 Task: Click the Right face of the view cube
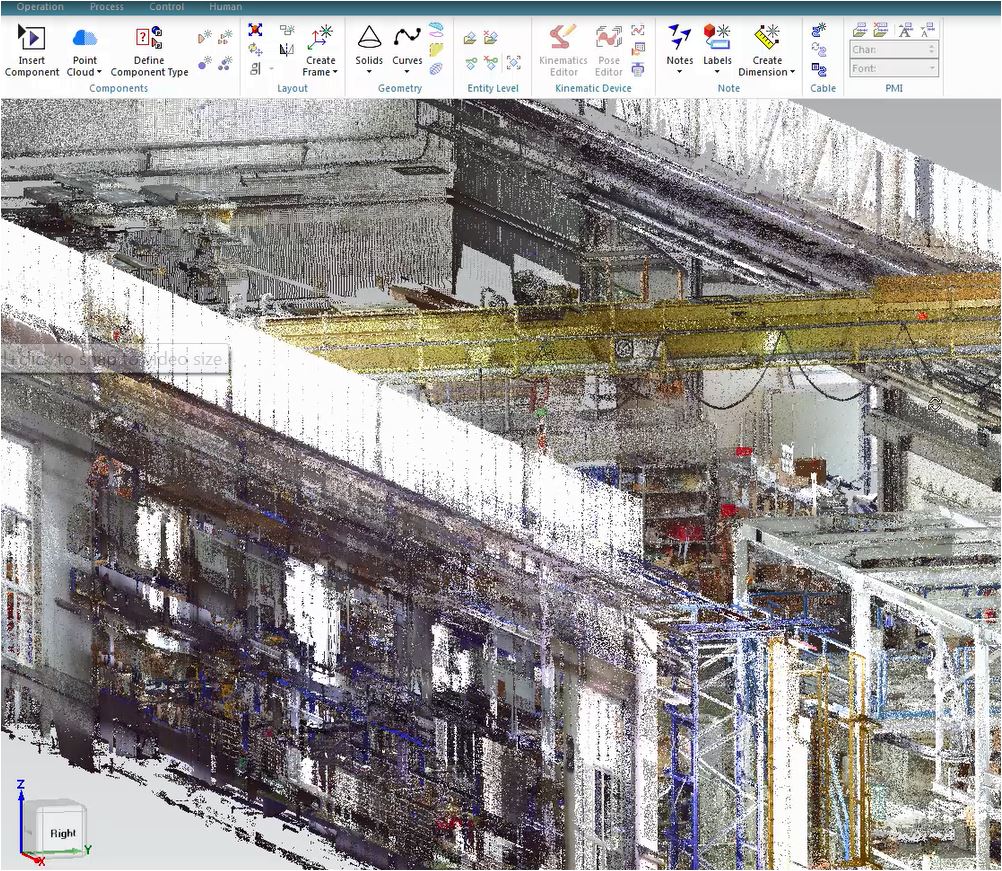63,833
